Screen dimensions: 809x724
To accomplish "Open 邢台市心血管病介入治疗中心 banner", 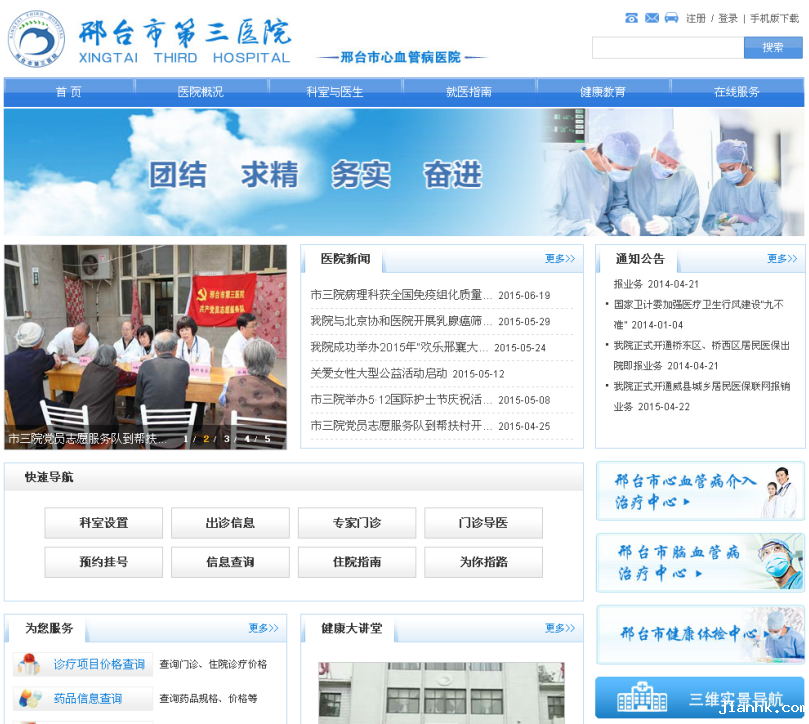I will (699, 491).
